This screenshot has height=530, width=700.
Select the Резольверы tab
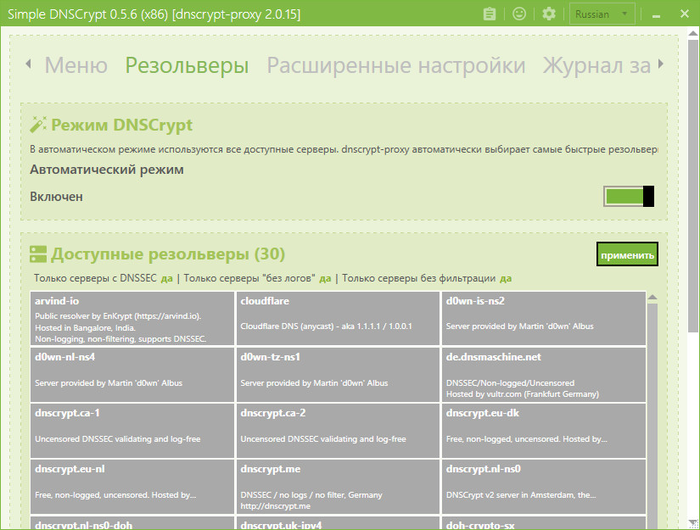187,66
